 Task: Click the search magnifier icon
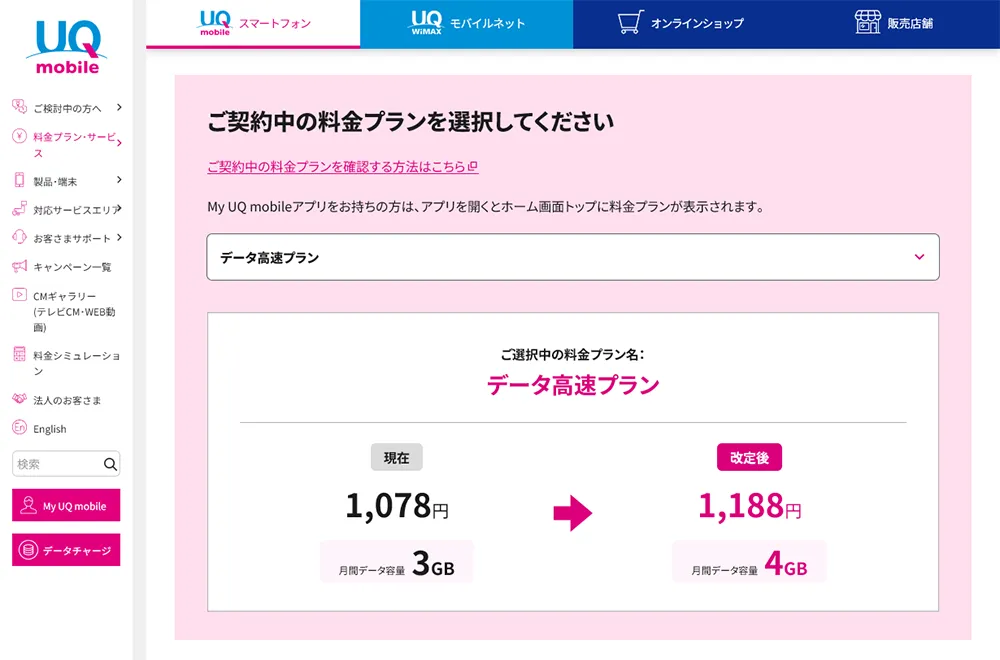click(110, 464)
